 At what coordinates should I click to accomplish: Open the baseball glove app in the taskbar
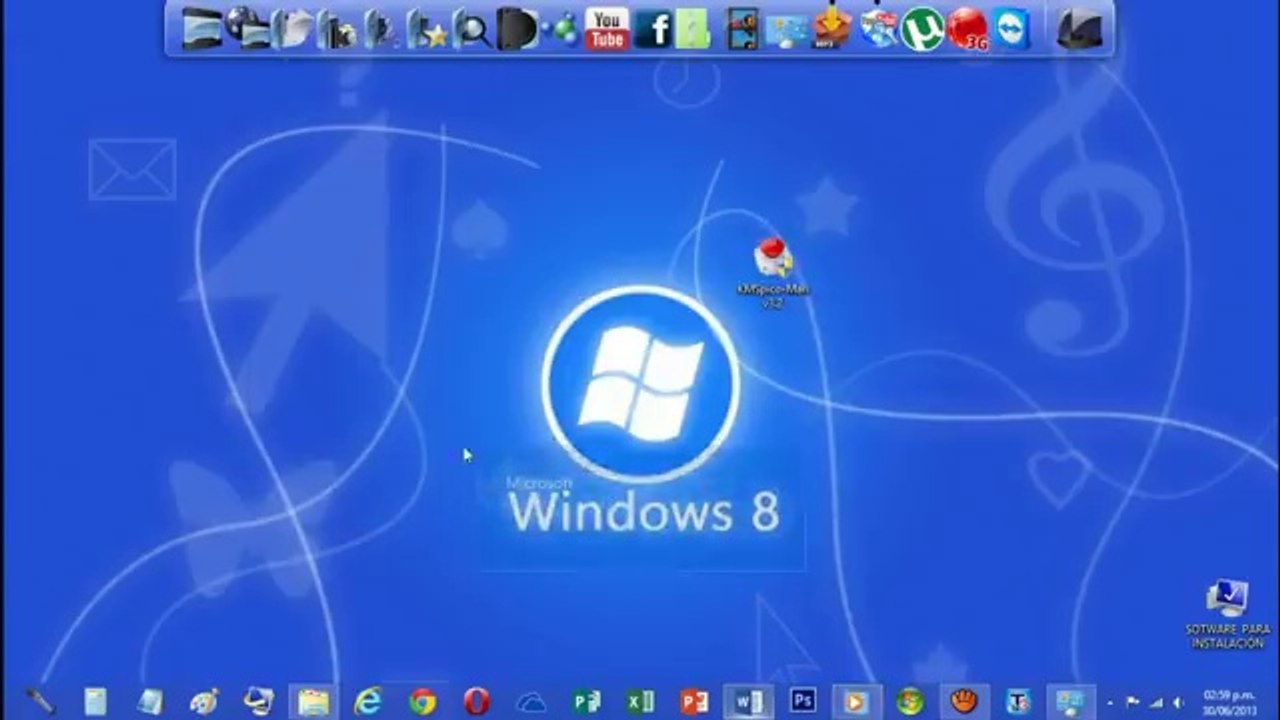[964, 702]
